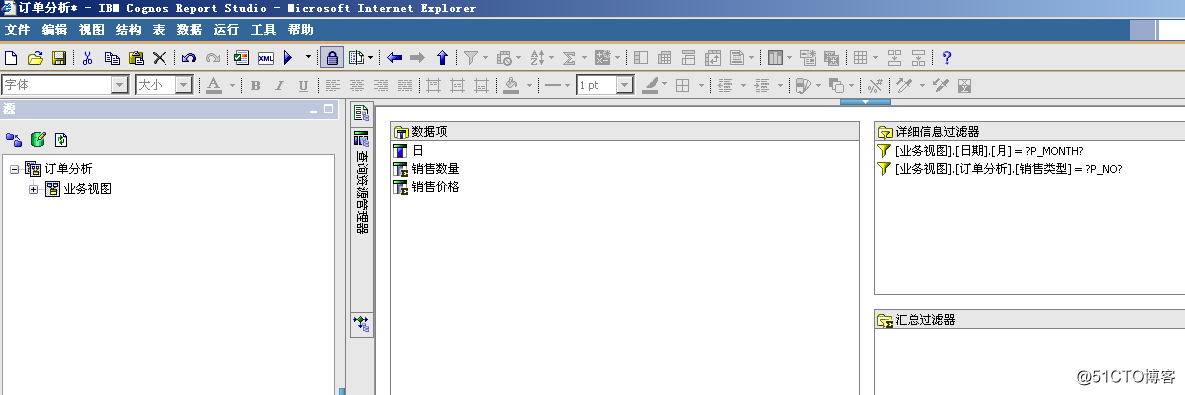Image resolution: width=1185 pixels, height=395 pixels.
Task: Open a report with the folder icon
Action: (x=35, y=58)
